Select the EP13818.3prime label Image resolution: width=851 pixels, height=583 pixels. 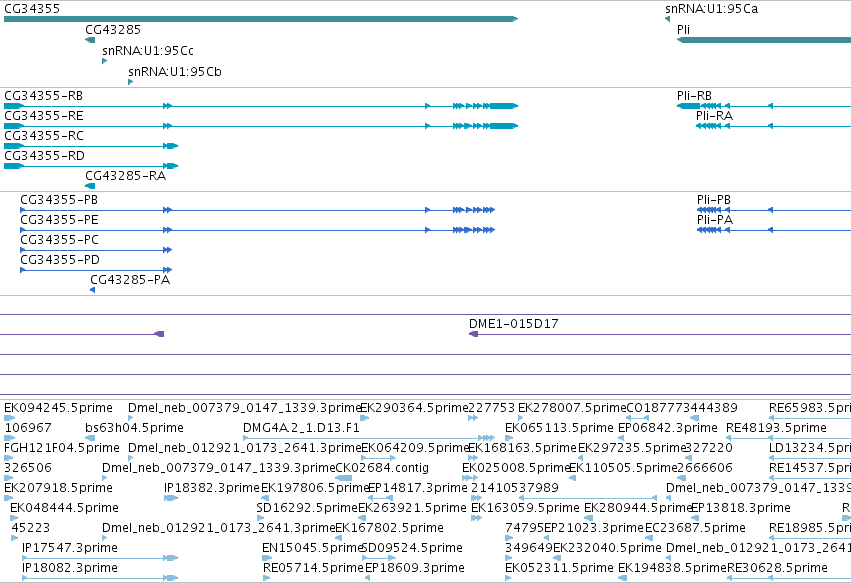[740, 508]
